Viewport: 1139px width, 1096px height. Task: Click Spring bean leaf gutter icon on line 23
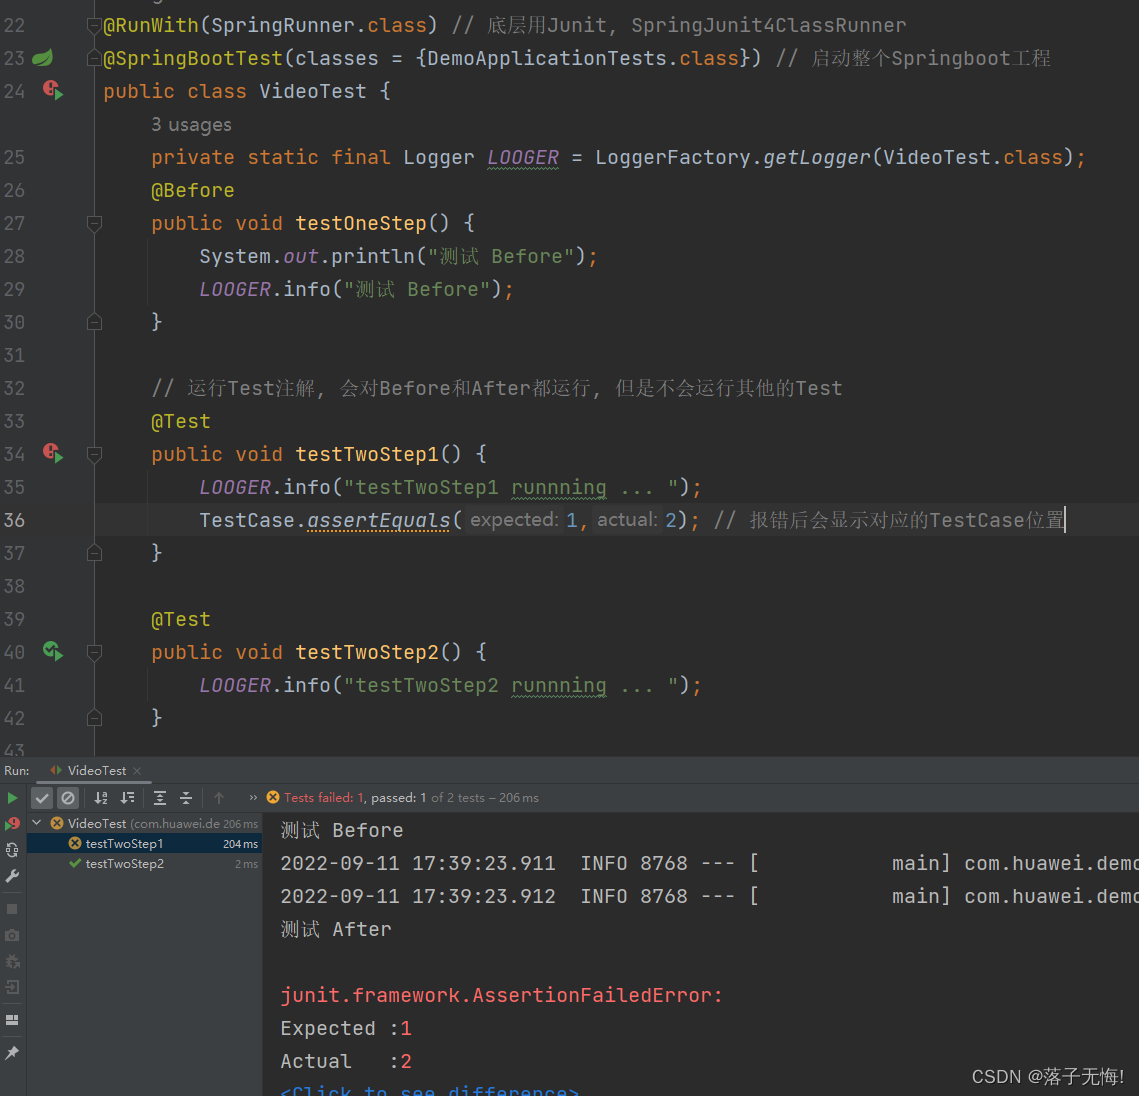(x=43, y=57)
